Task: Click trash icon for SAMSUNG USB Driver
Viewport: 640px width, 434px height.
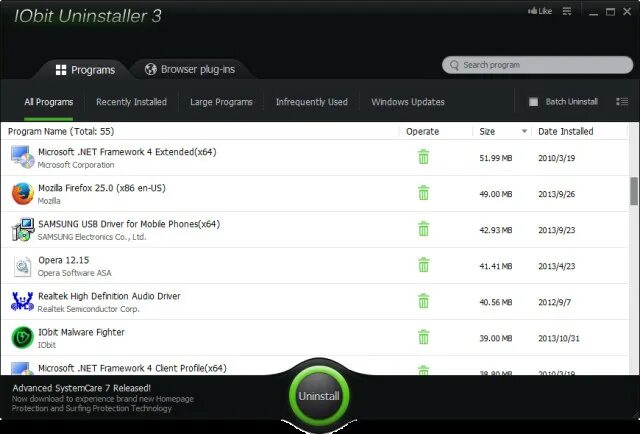Action: pos(424,229)
